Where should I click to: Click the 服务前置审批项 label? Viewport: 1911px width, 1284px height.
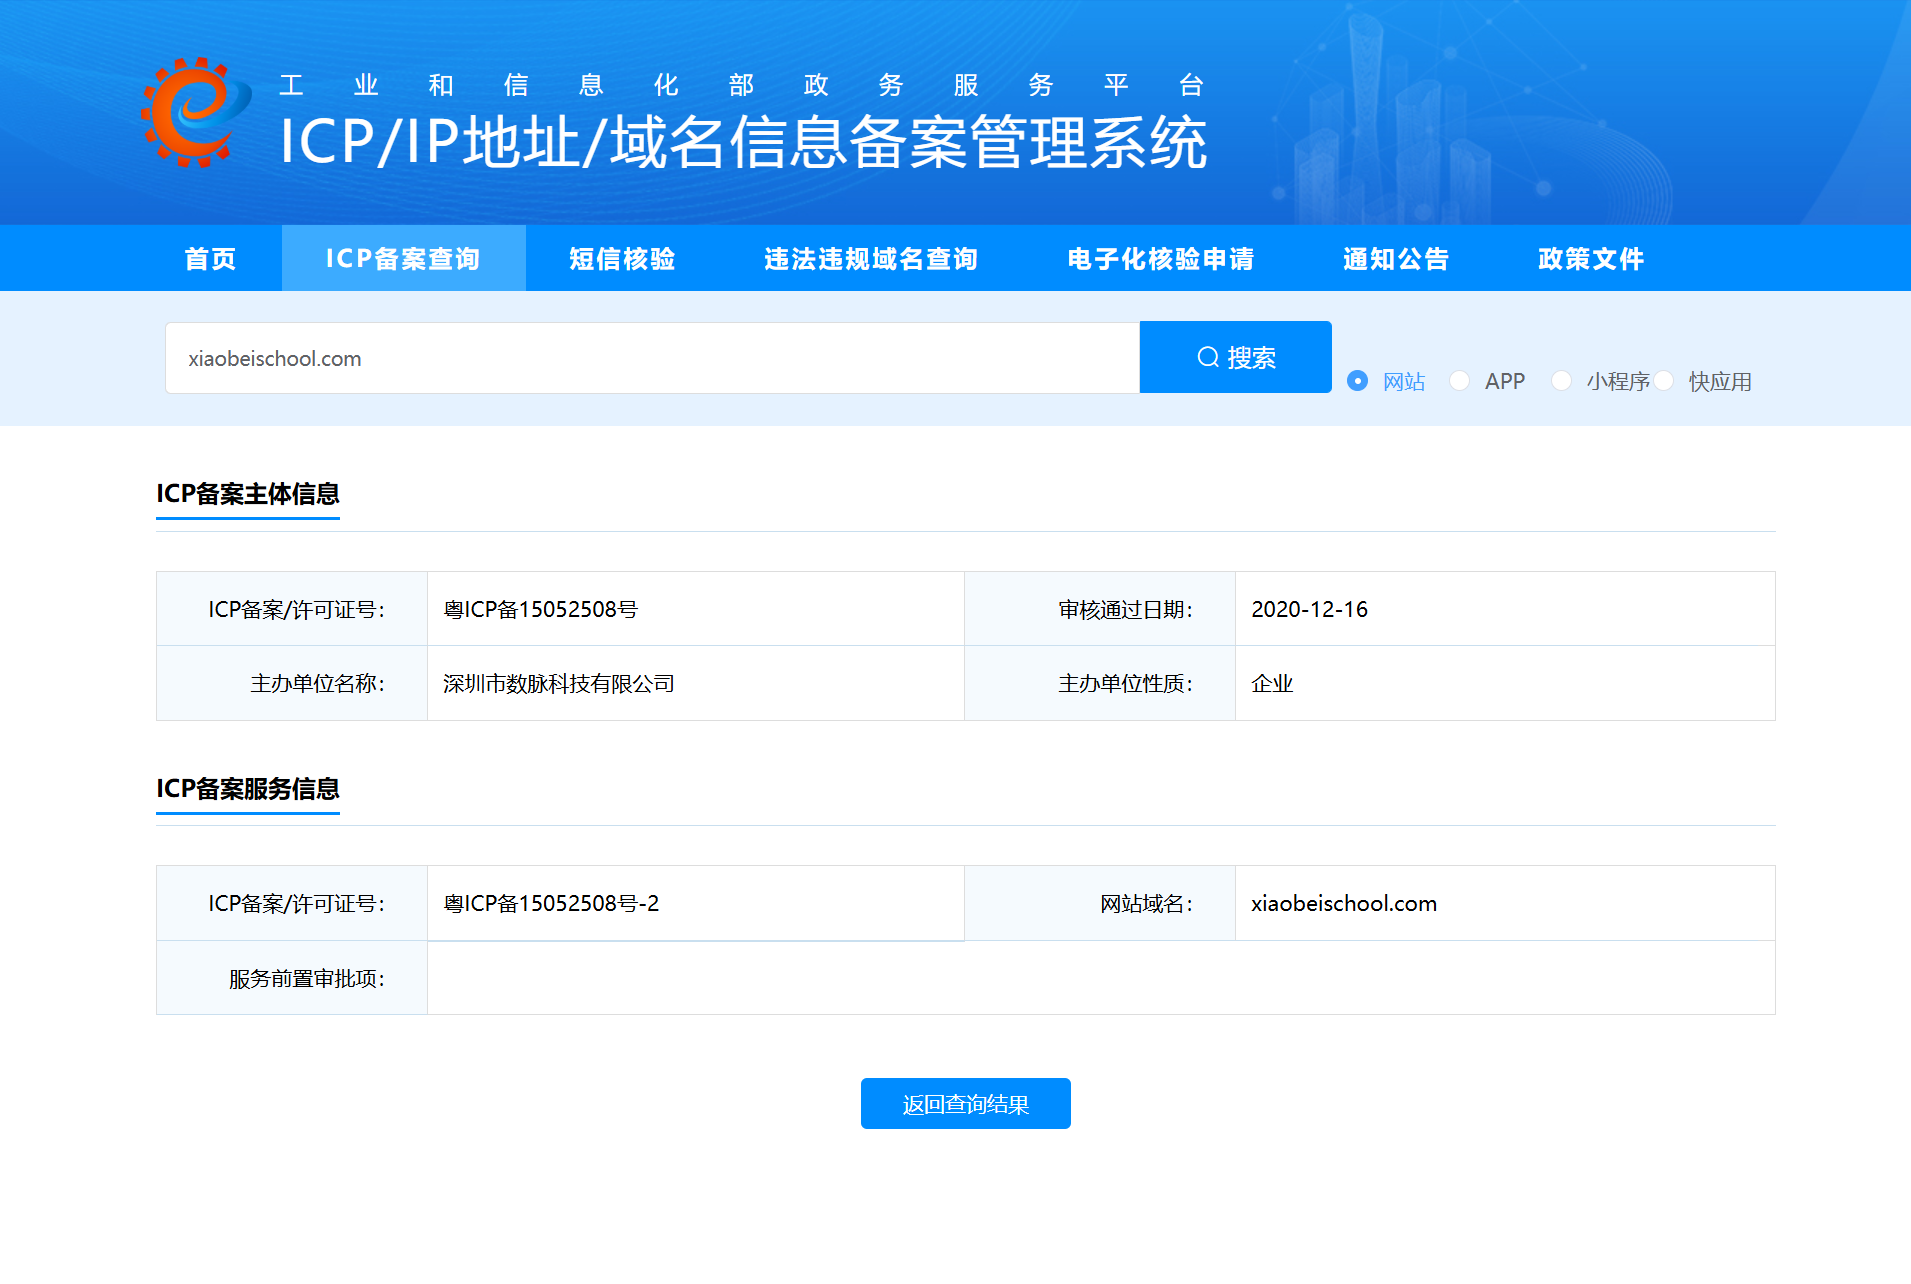[x=307, y=978]
